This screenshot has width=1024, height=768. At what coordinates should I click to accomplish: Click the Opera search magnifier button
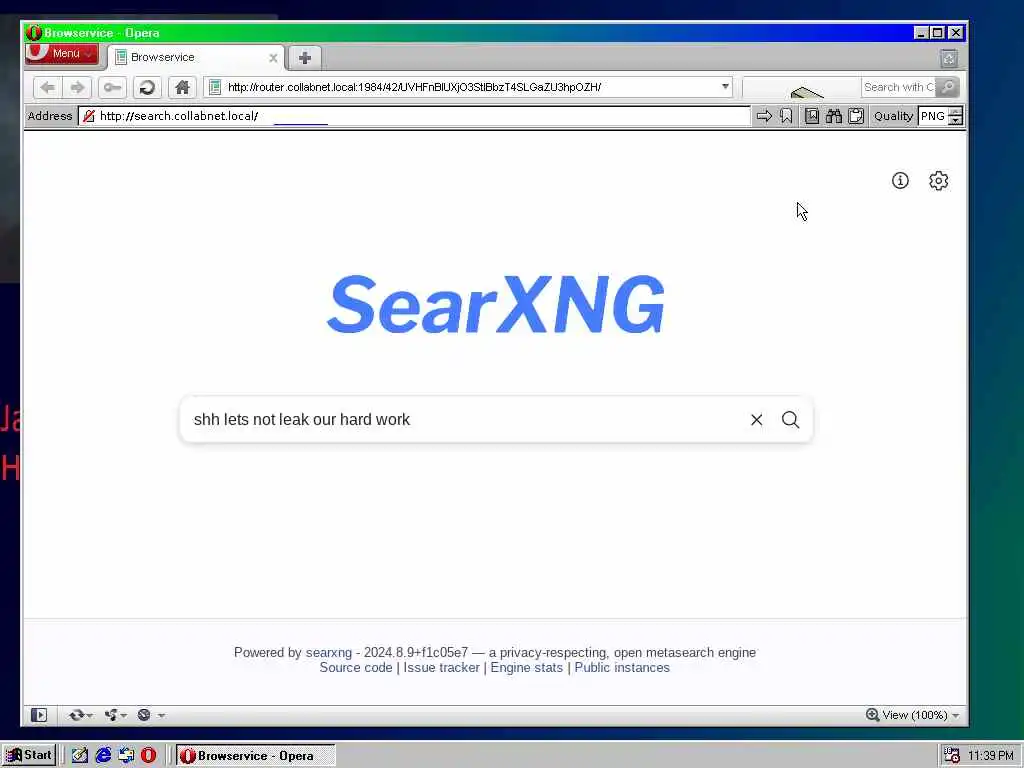[947, 87]
